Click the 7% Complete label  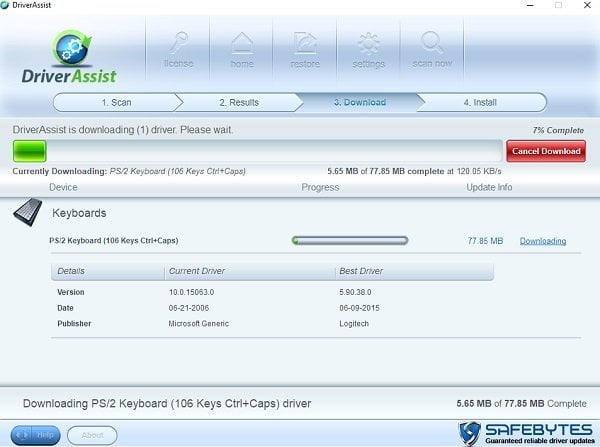tap(558, 131)
